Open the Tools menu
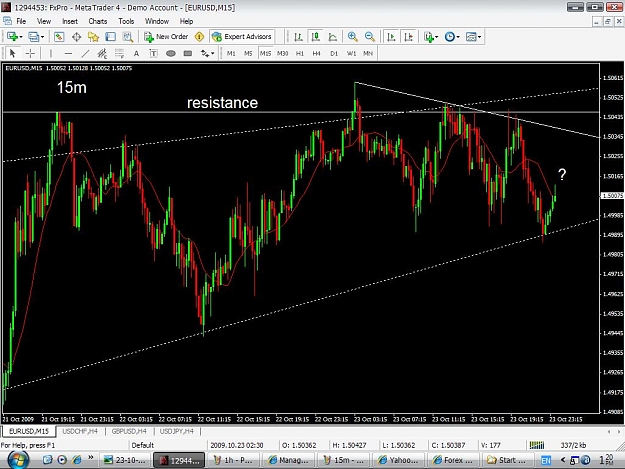The height and width of the screenshot is (469, 625). click(x=126, y=22)
